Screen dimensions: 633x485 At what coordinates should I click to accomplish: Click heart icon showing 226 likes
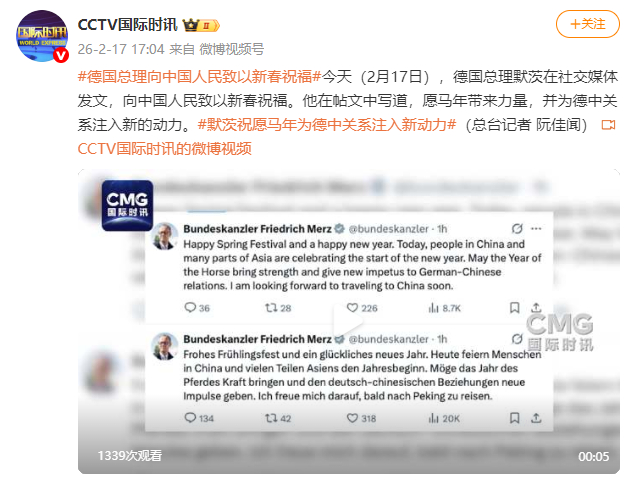click(352, 308)
